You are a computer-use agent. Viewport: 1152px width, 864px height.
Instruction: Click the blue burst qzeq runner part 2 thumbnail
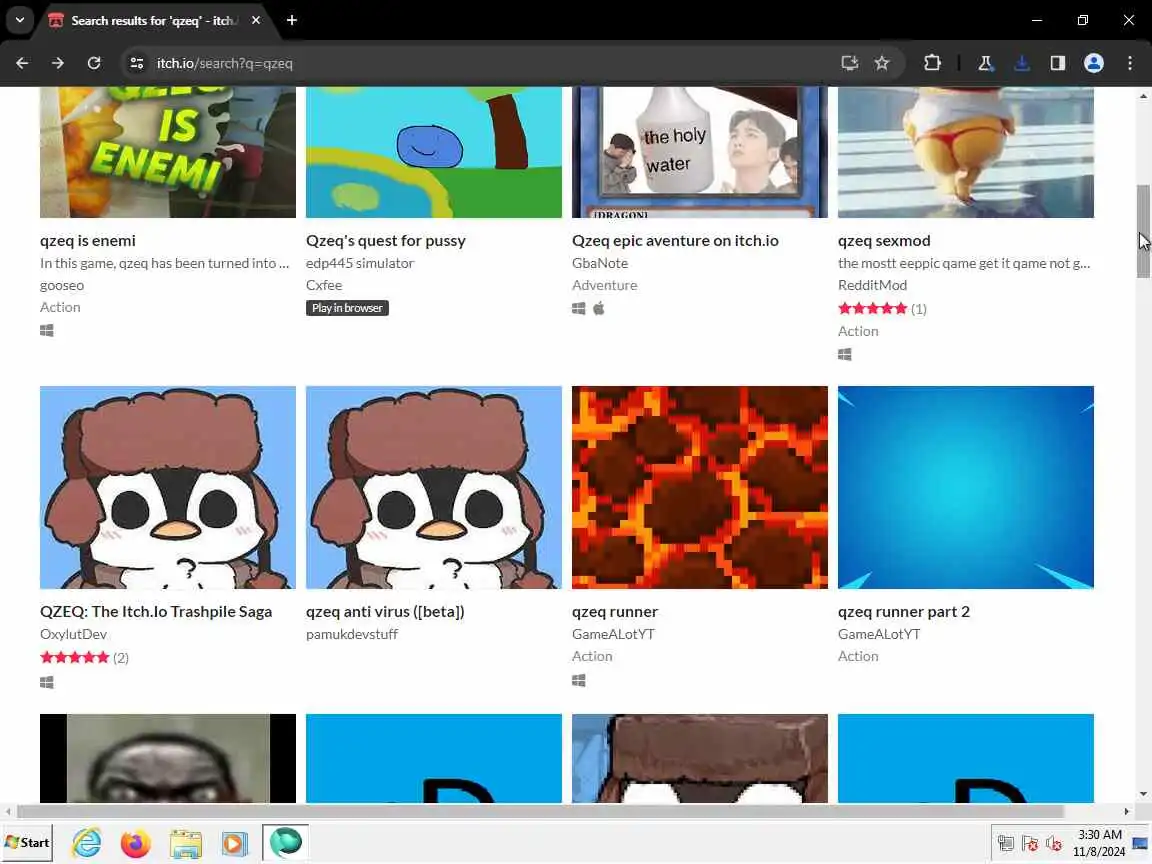click(x=965, y=487)
